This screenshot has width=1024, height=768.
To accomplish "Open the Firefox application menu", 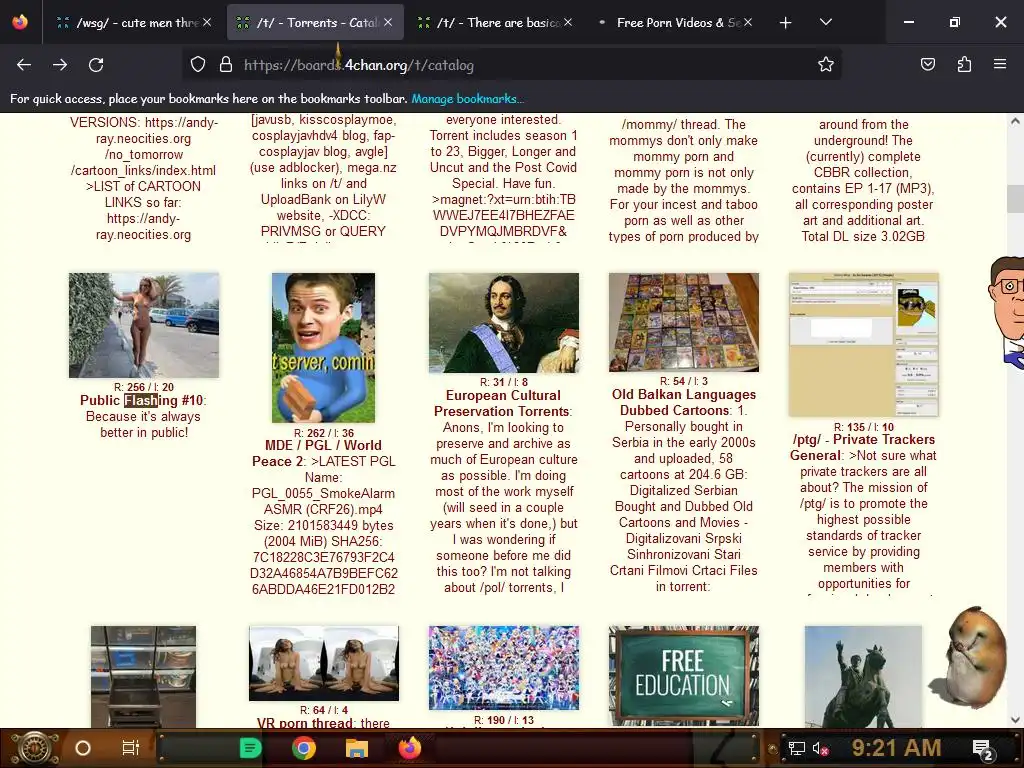I will 1000,64.
